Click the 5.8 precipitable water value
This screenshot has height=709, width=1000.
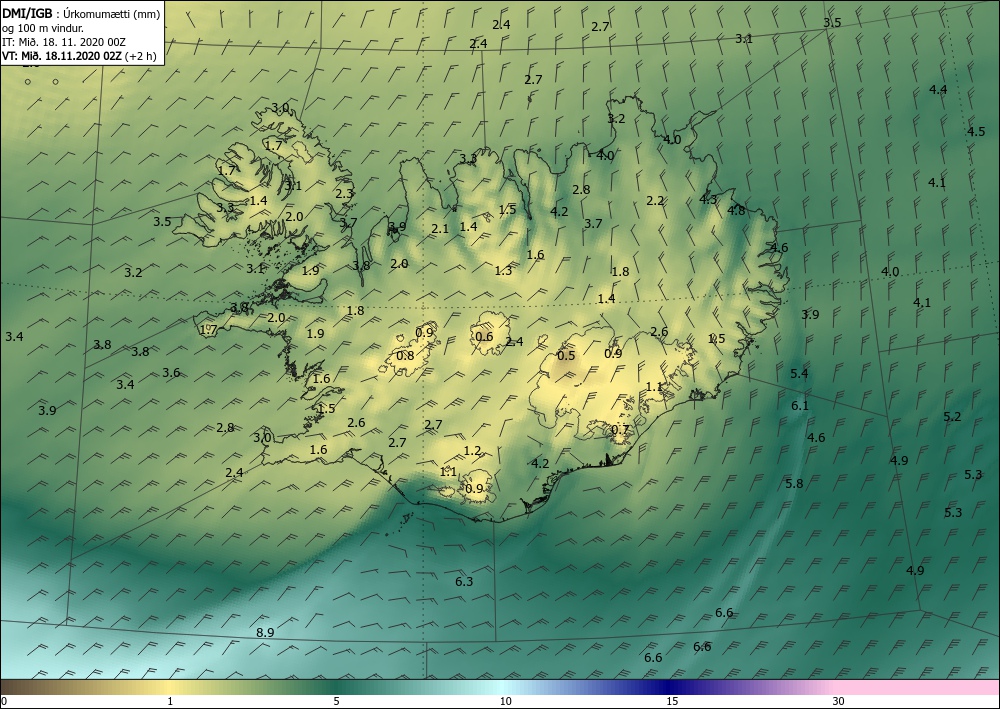[794, 483]
